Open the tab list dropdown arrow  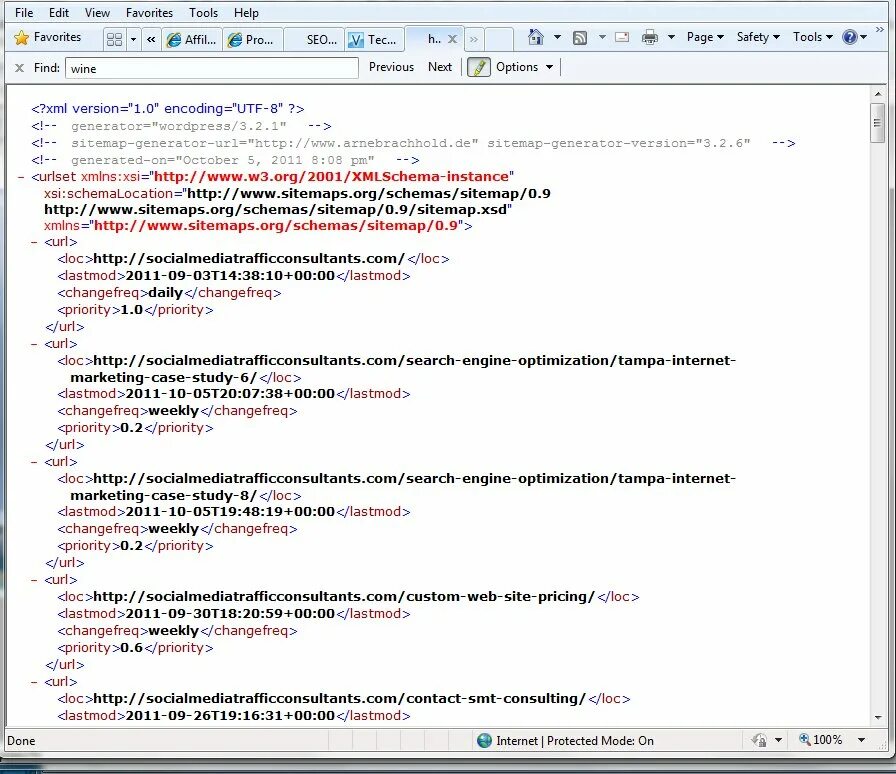tap(133, 39)
